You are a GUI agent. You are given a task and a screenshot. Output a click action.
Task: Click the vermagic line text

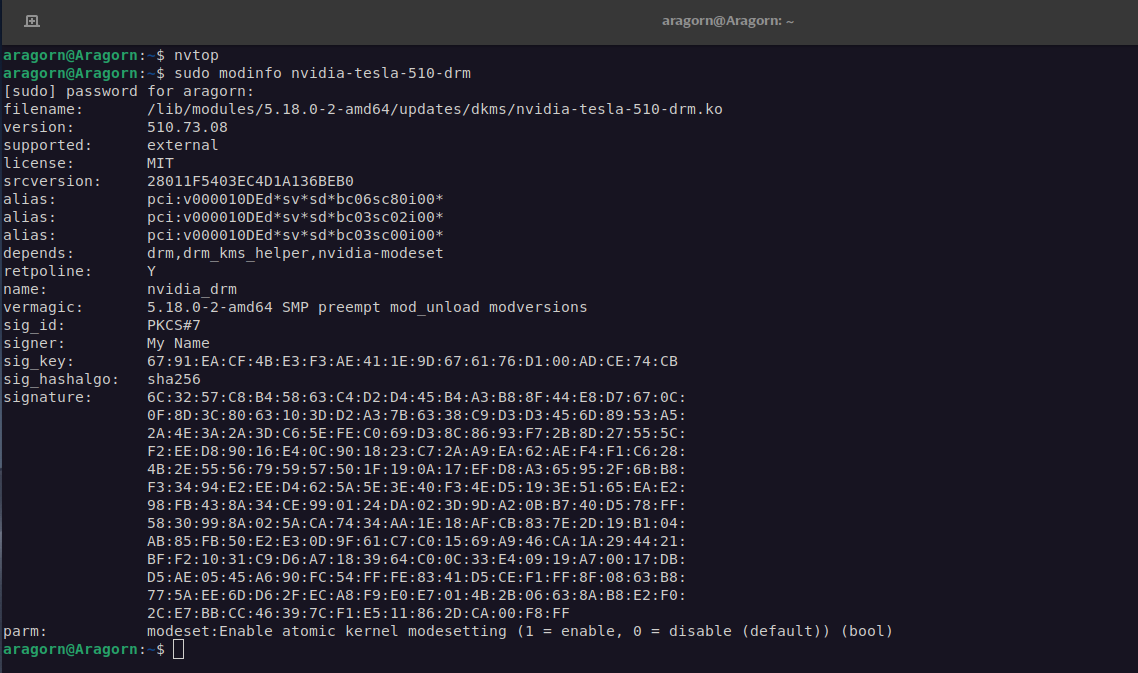[x=367, y=307]
